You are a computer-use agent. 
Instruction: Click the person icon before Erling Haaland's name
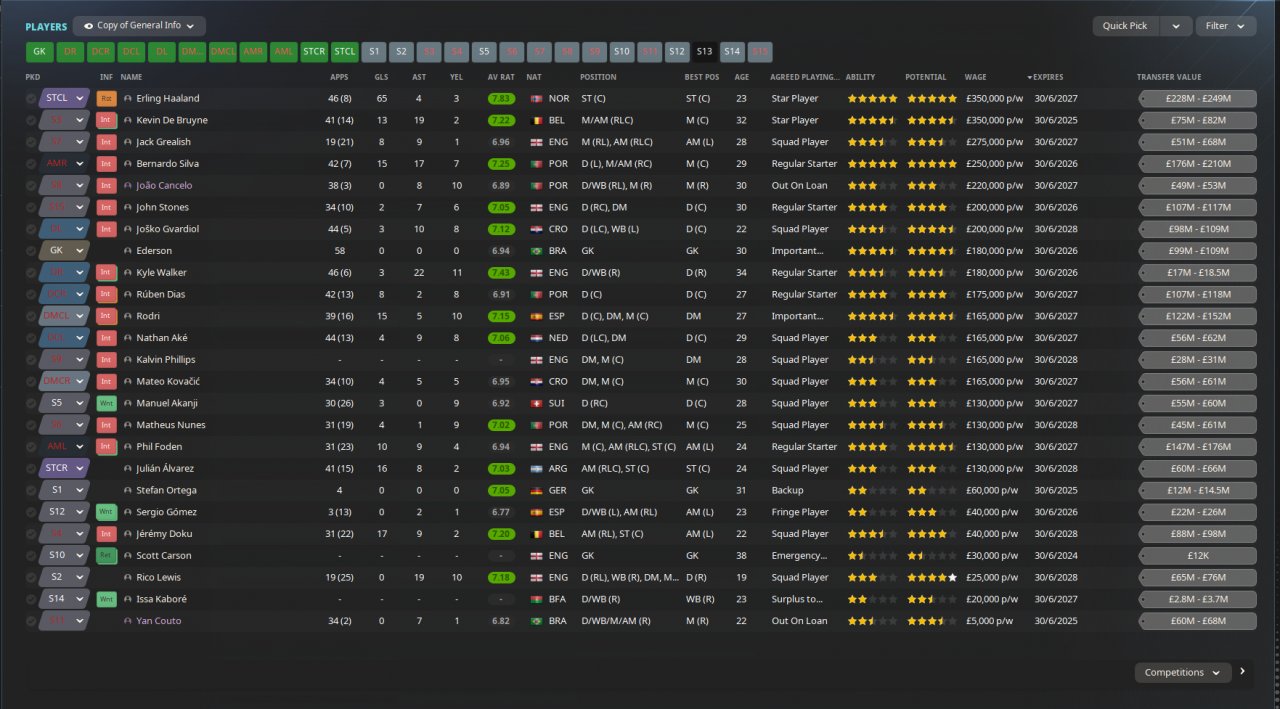tap(128, 99)
